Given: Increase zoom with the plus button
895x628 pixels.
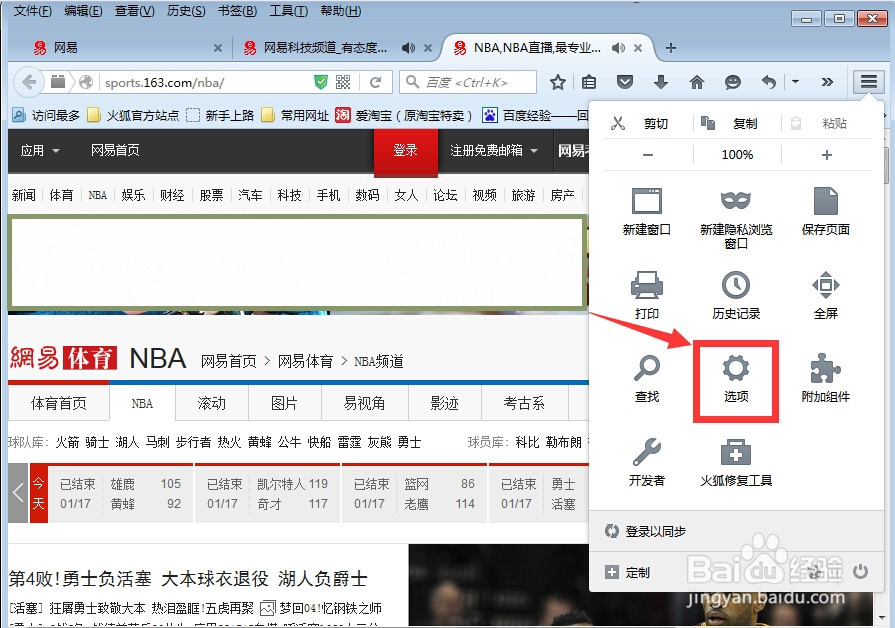Looking at the screenshot, I should (x=827, y=155).
